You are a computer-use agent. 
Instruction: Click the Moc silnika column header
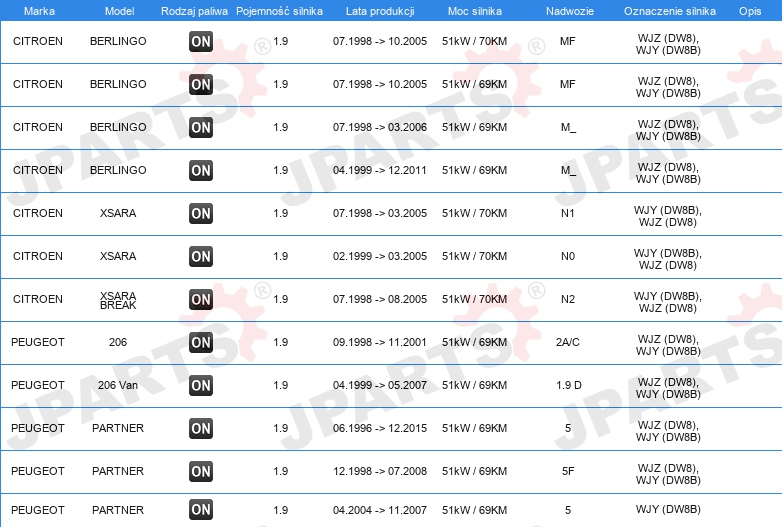pos(475,11)
